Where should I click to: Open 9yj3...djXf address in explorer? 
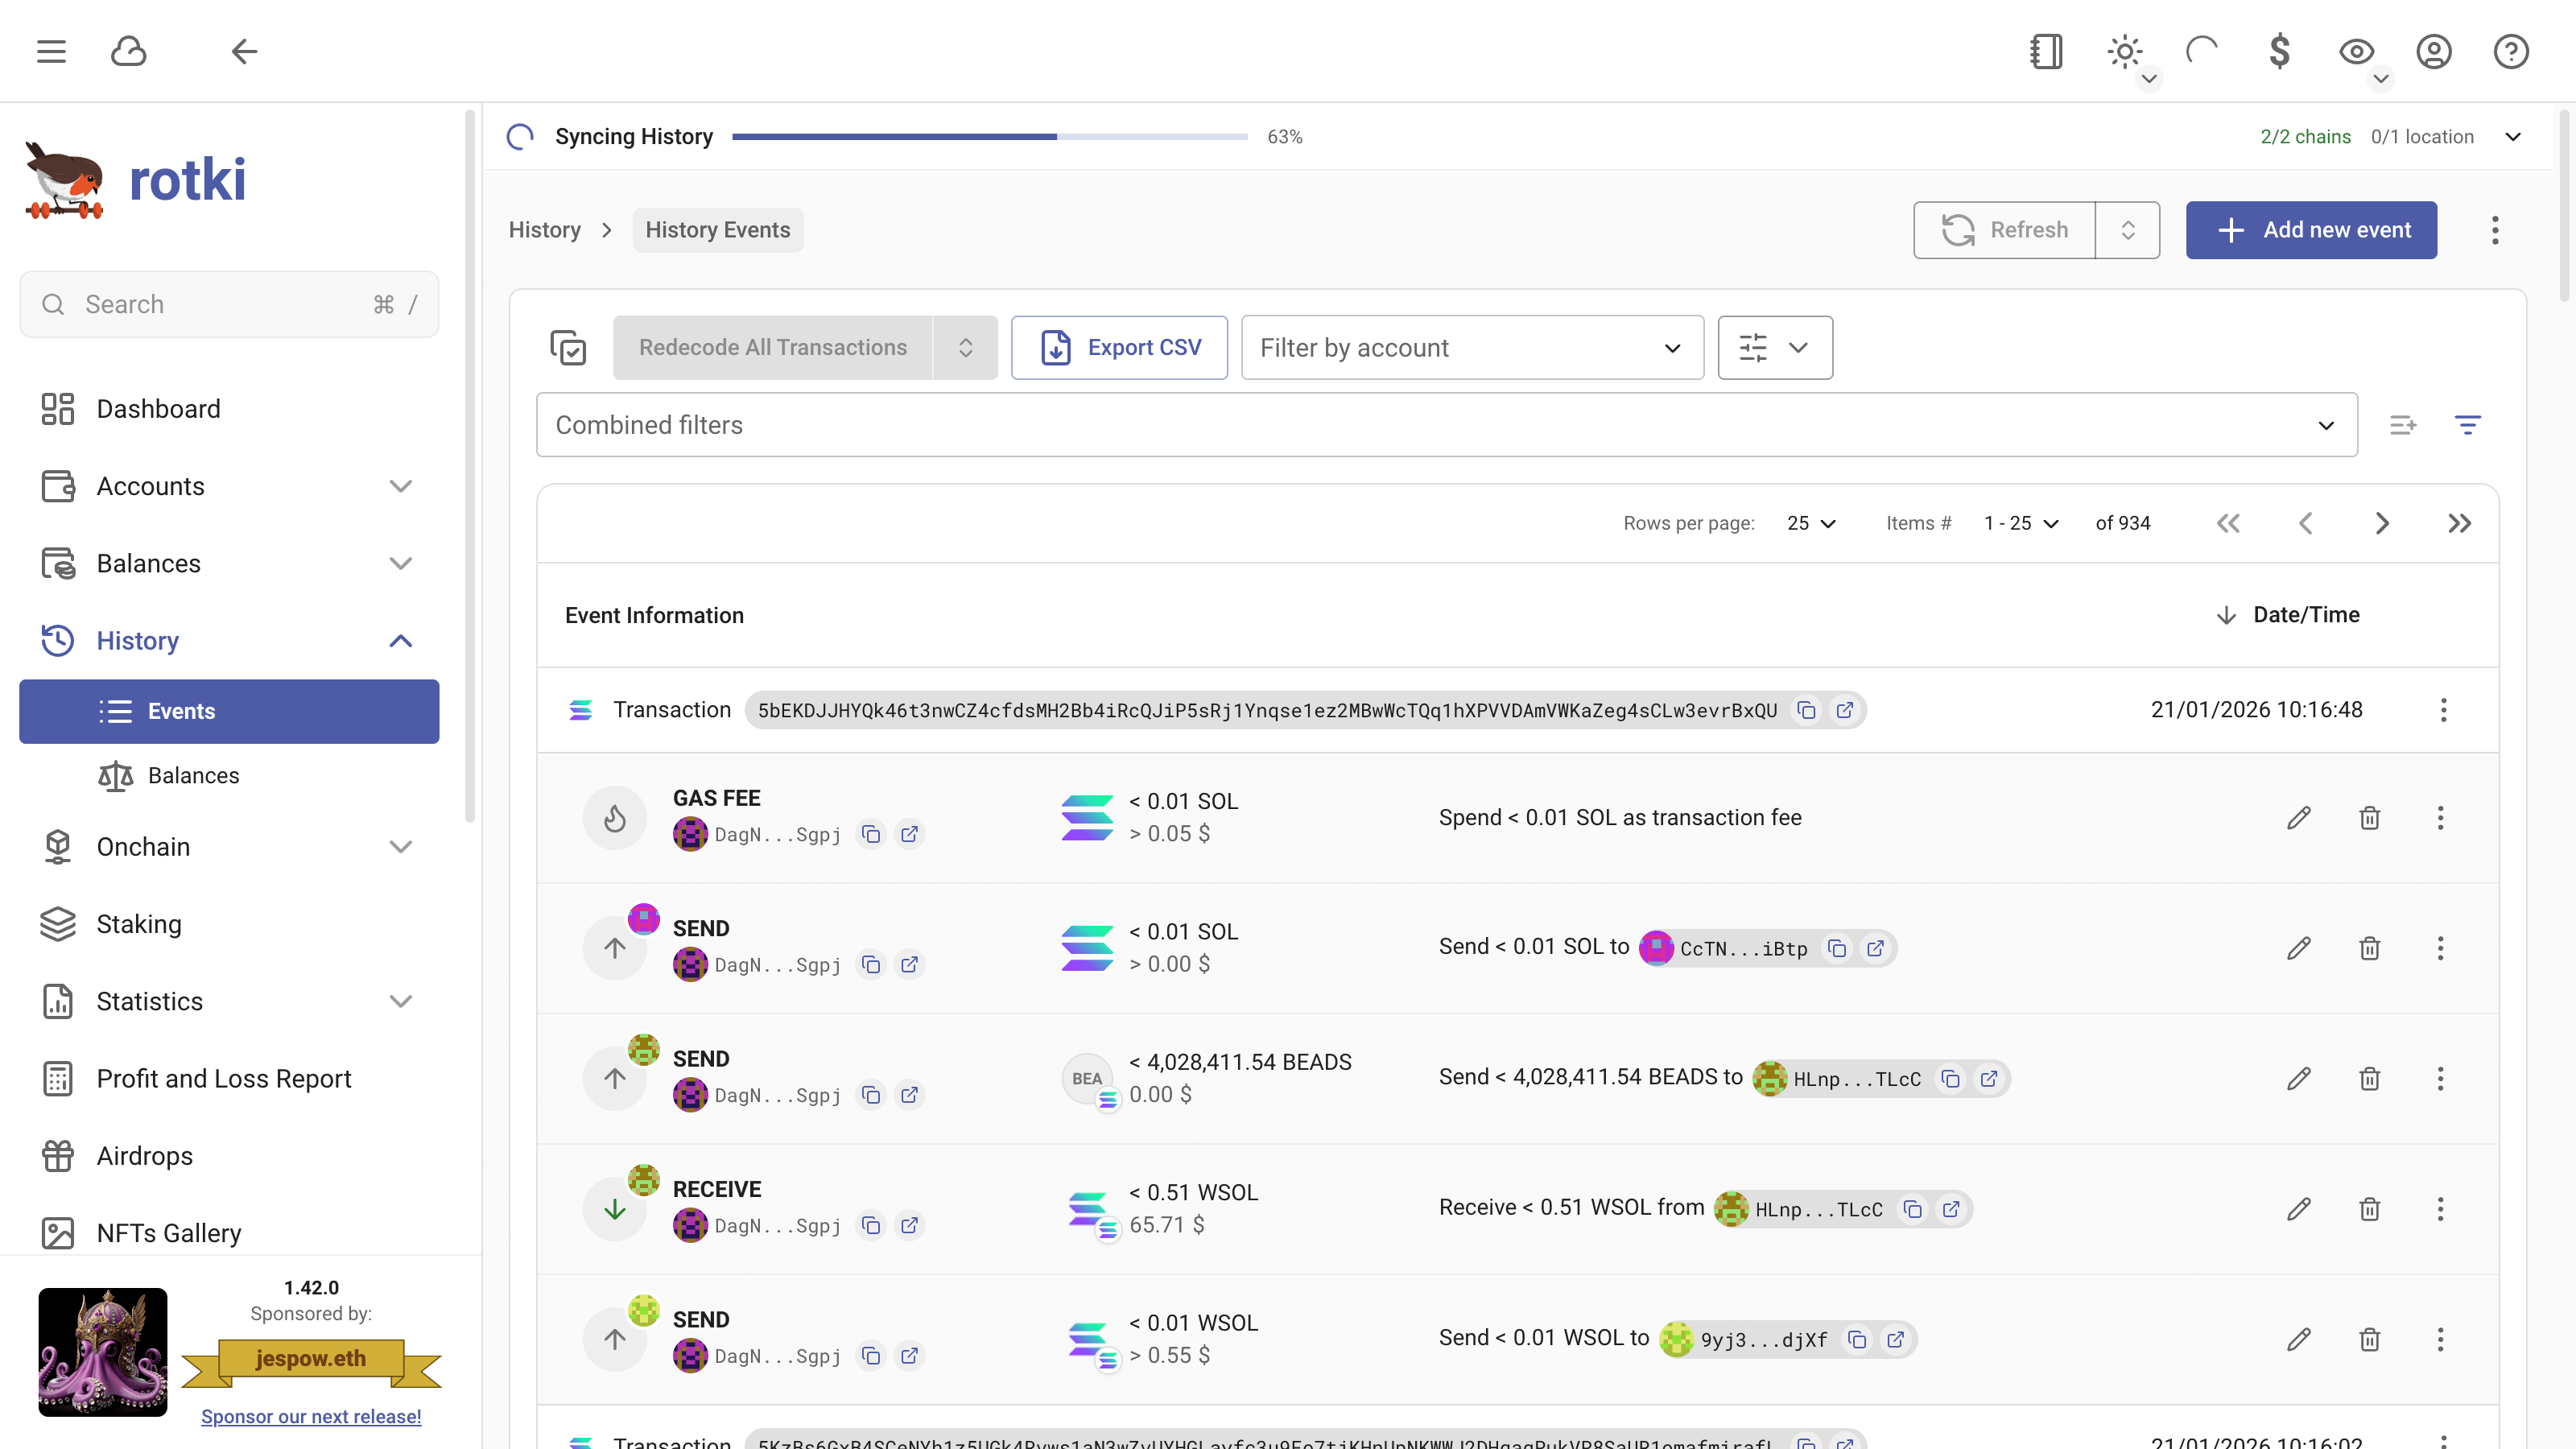tap(1895, 1339)
